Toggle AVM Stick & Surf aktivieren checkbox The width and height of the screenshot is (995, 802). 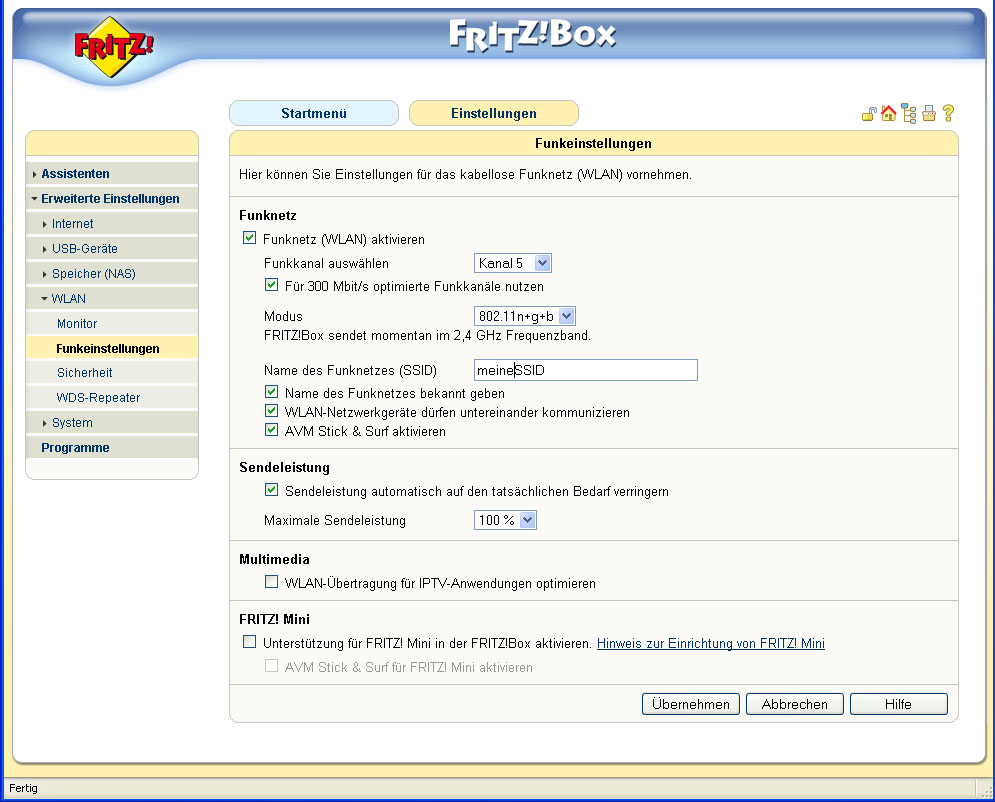tap(272, 430)
